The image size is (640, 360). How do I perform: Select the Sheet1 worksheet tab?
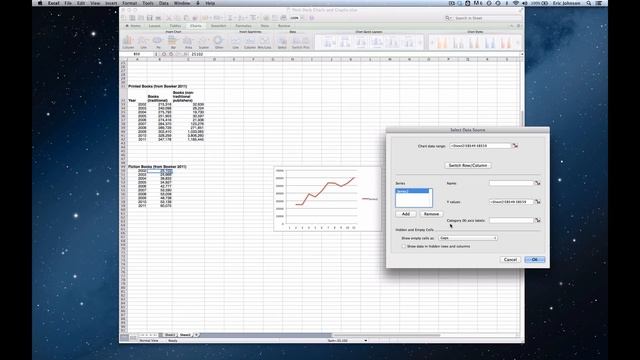(169, 335)
